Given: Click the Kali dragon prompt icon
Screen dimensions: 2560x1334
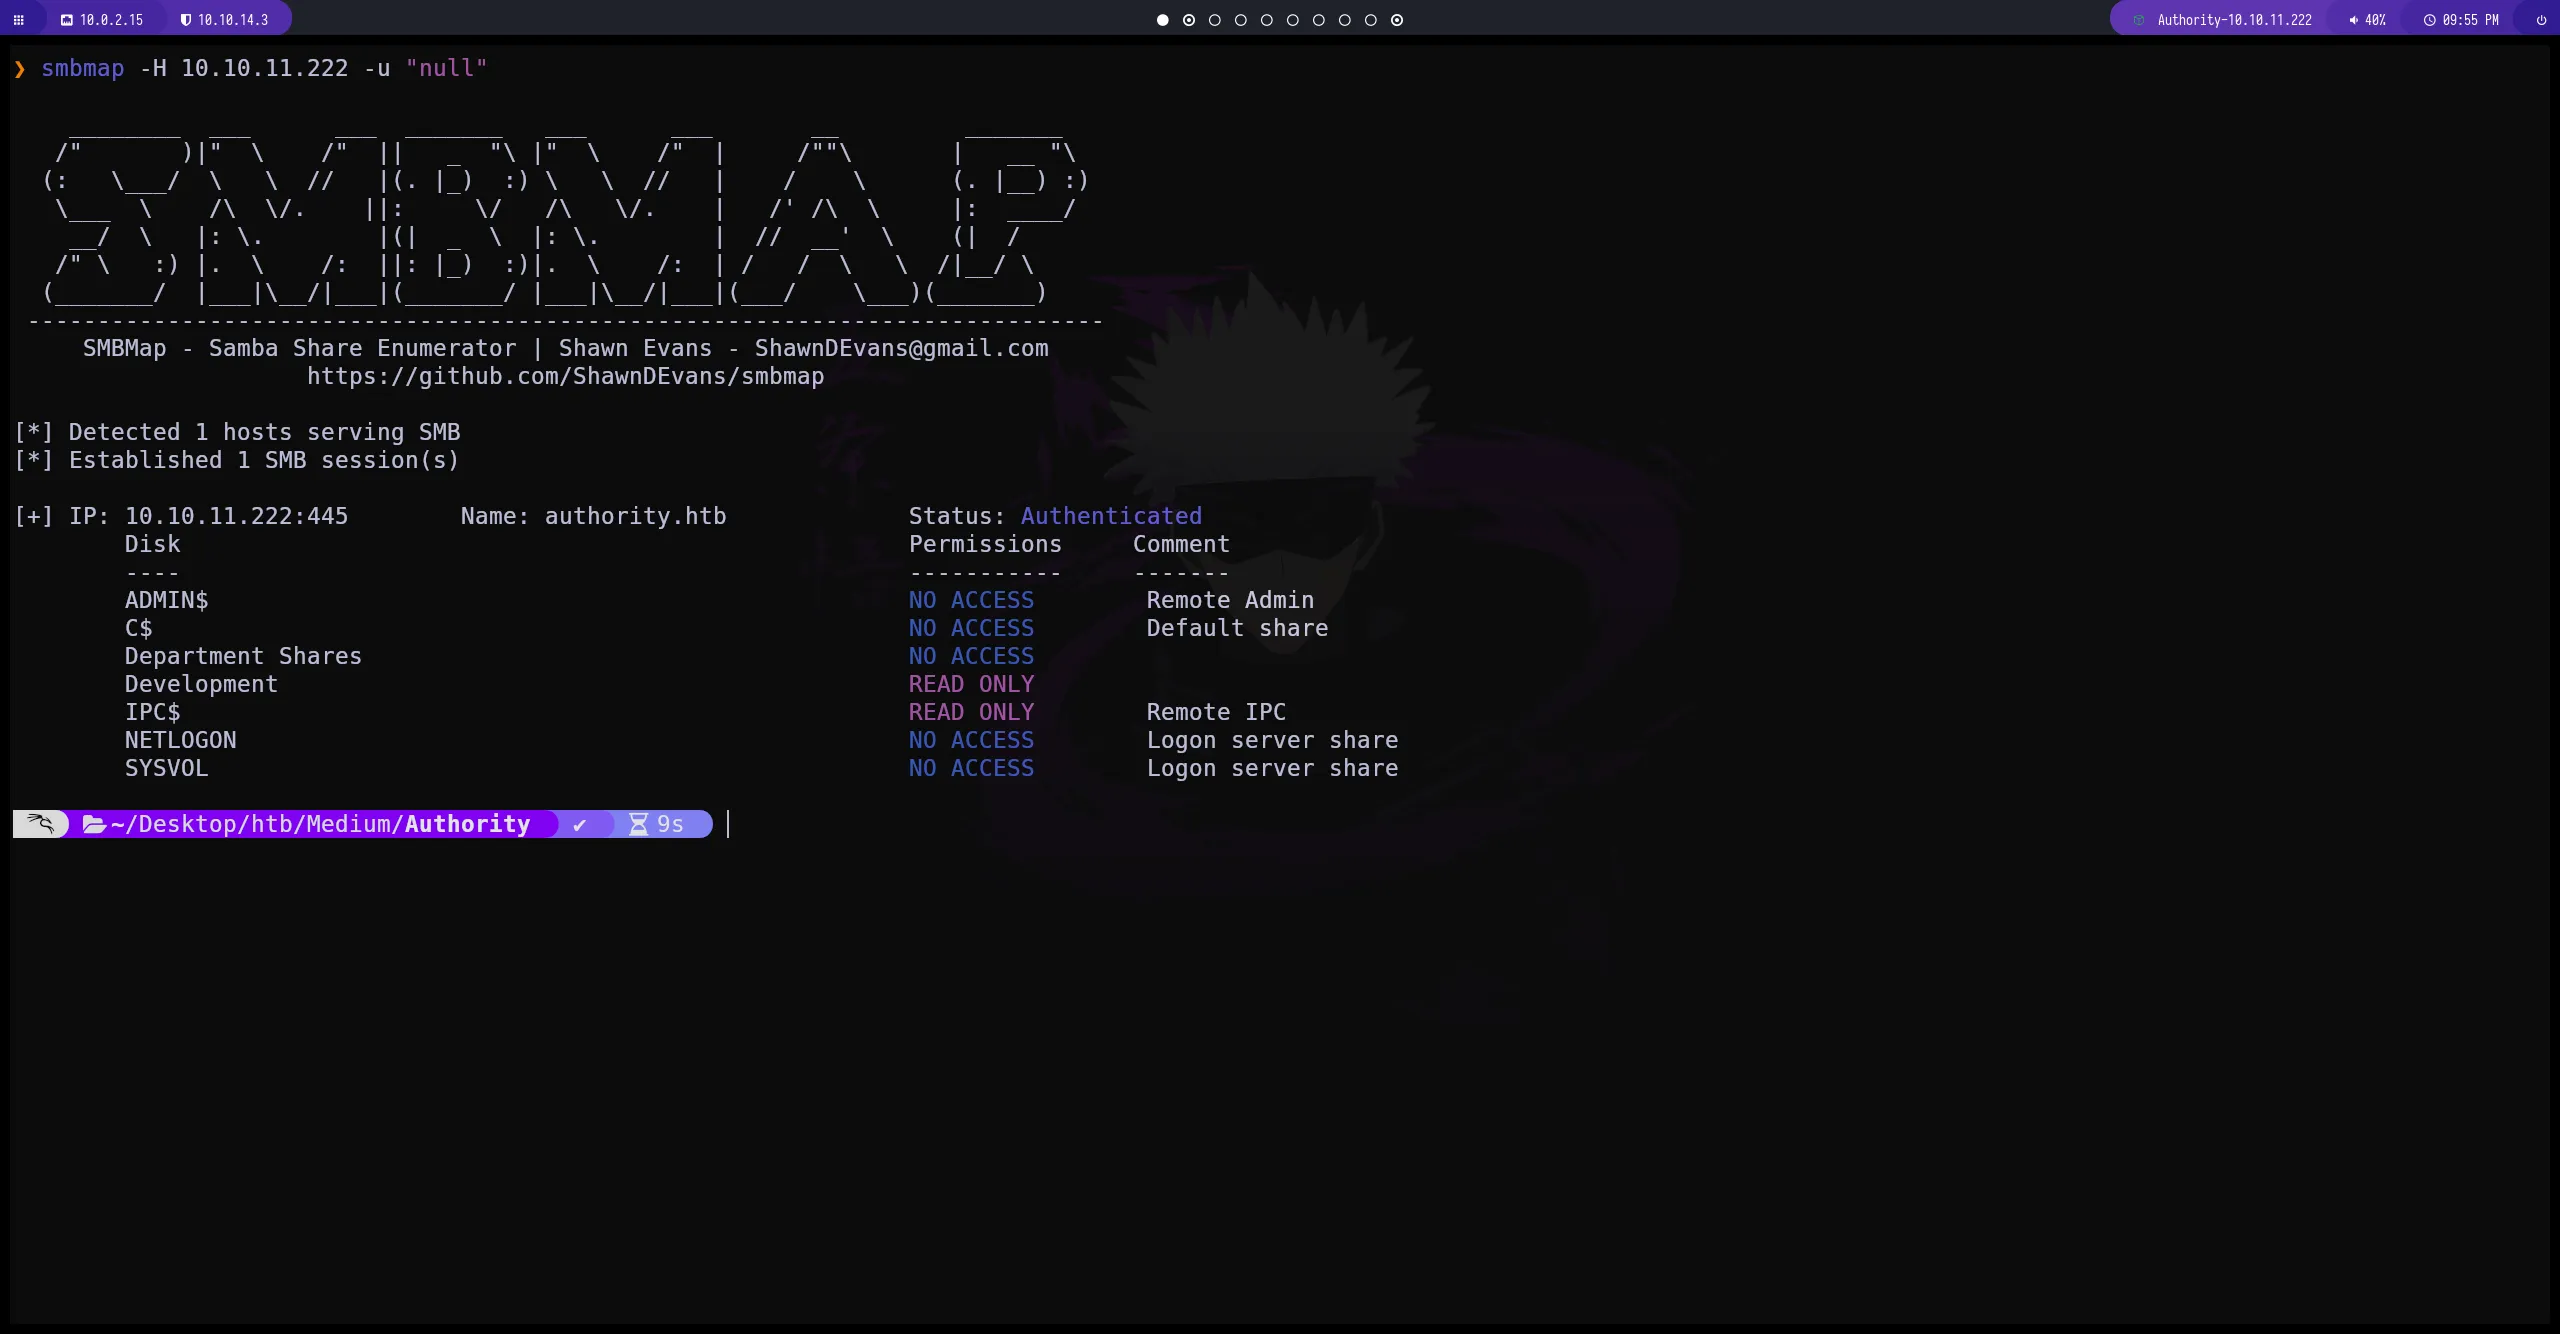Looking at the screenshot, I should pyautogui.click(x=41, y=824).
